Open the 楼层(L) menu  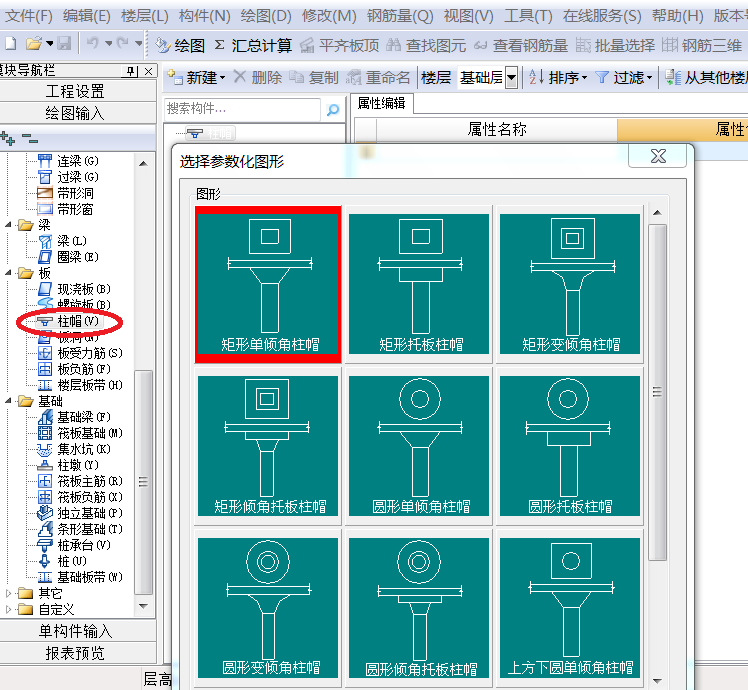point(145,16)
